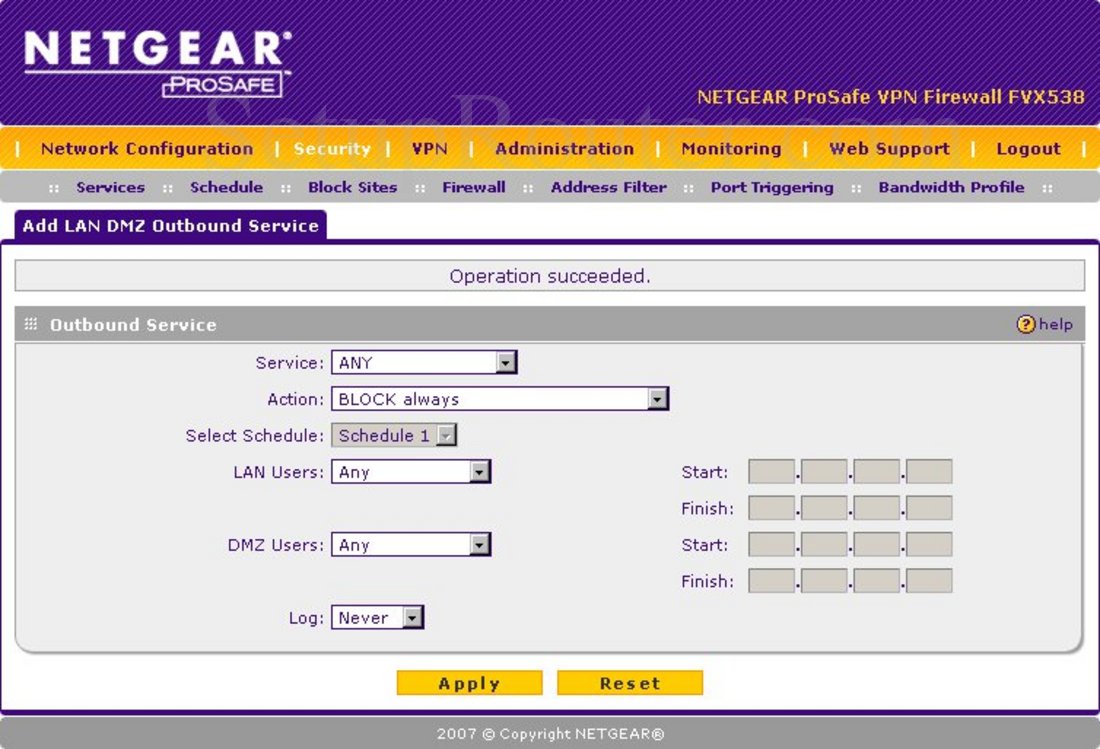The height and width of the screenshot is (749, 1100).
Task: Navigate to Network Configuration
Action: coord(145,148)
